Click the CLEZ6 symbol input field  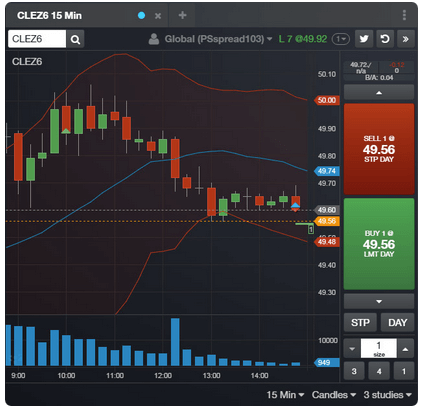pyautogui.click(x=37, y=39)
